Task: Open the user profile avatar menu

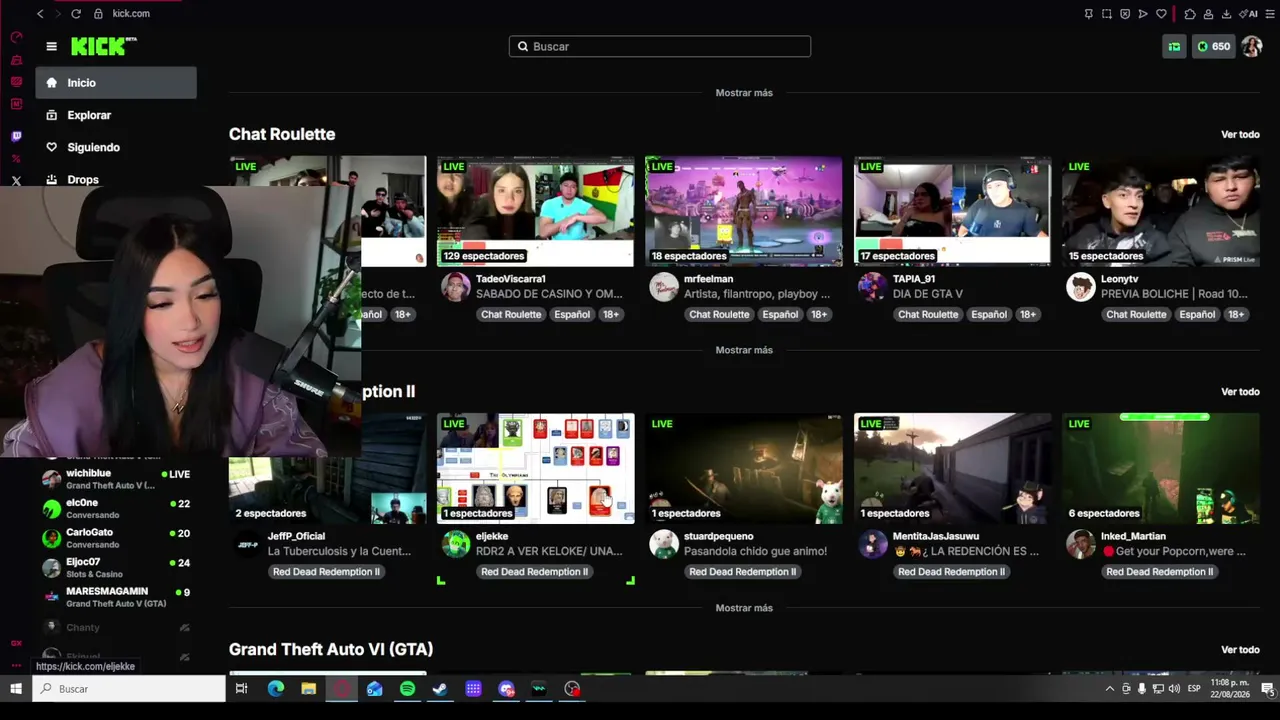Action: coord(1252,46)
